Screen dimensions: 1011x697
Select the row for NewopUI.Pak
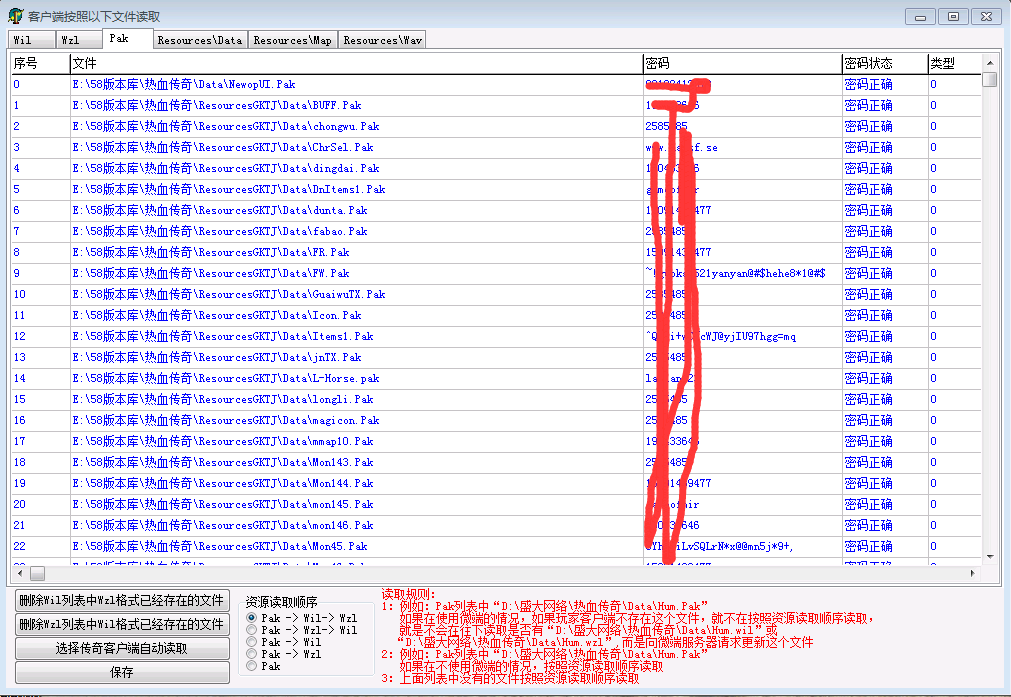point(496,84)
